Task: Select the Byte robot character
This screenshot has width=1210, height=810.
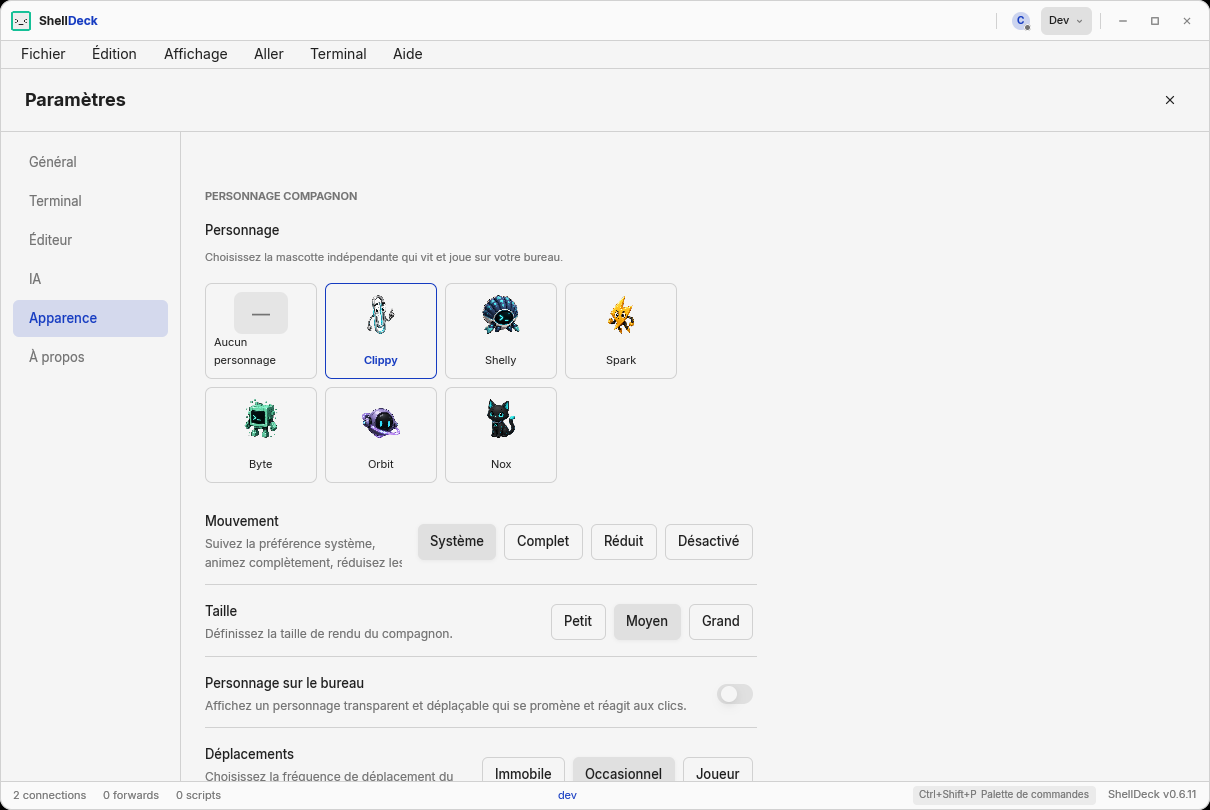Action: click(x=261, y=435)
